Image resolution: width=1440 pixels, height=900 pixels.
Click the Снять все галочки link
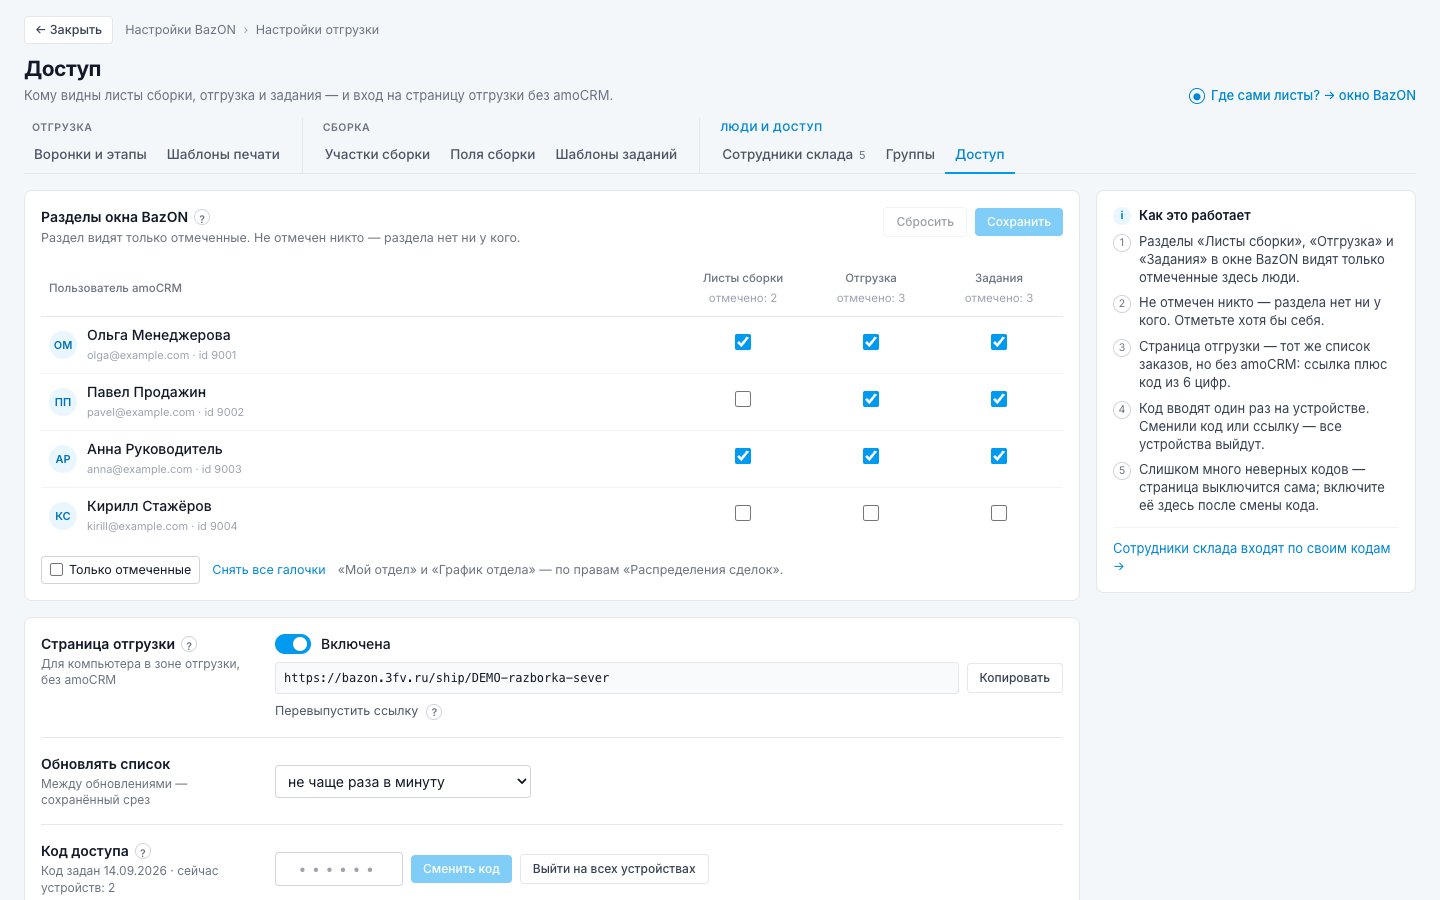pyautogui.click(x=269, y=570)
